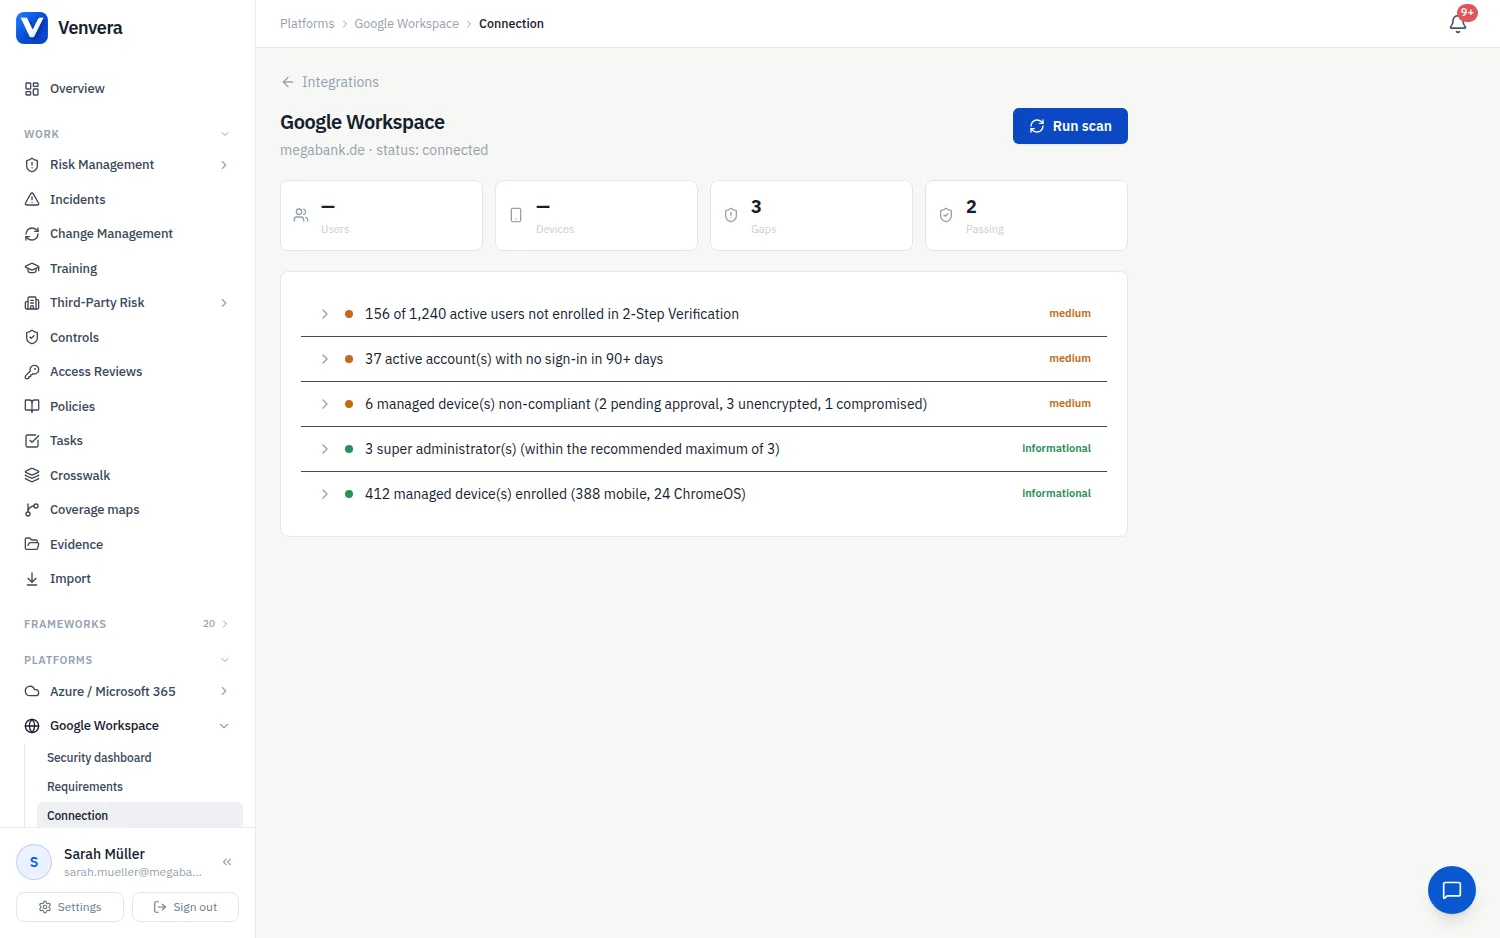Collapse the WORK section chevron

coord(225,134)
